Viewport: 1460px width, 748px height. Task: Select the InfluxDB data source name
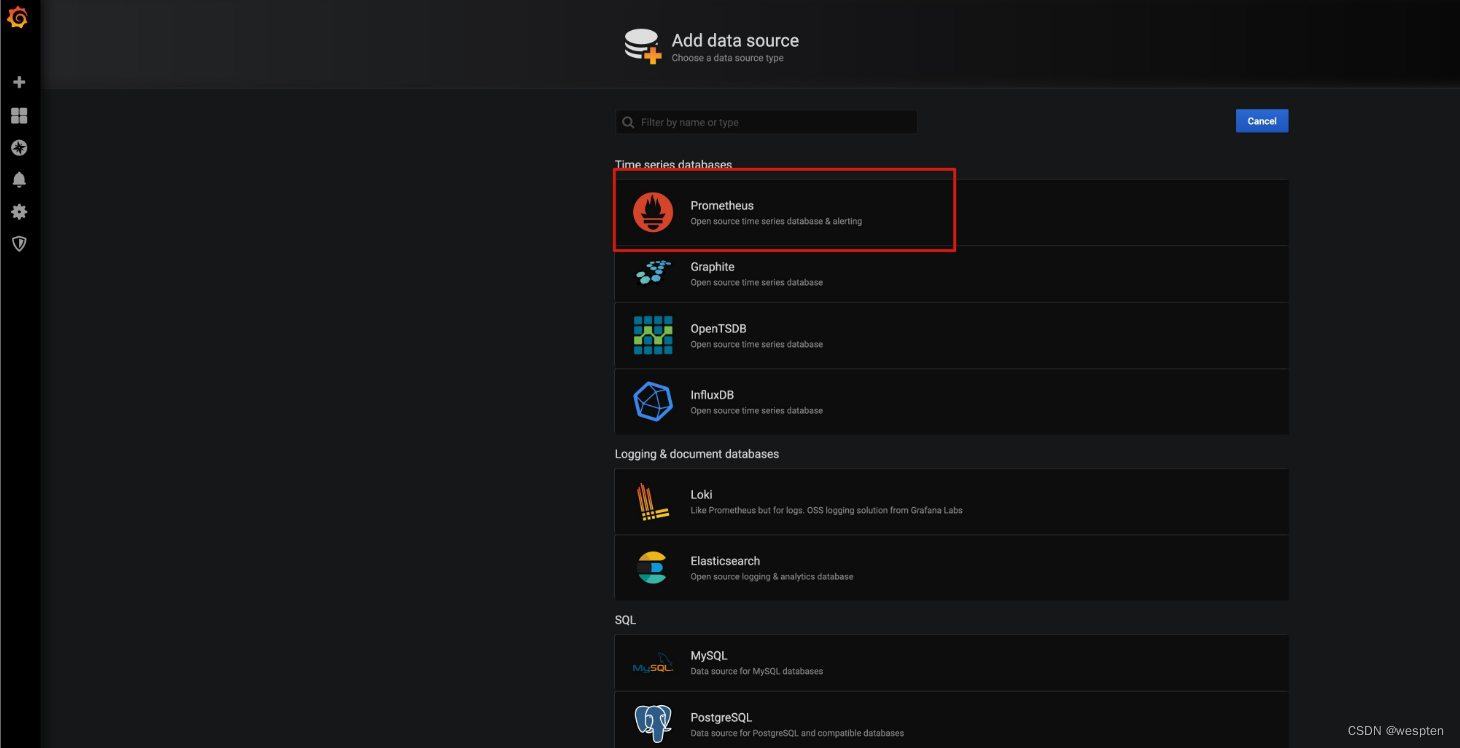(712, 395)
